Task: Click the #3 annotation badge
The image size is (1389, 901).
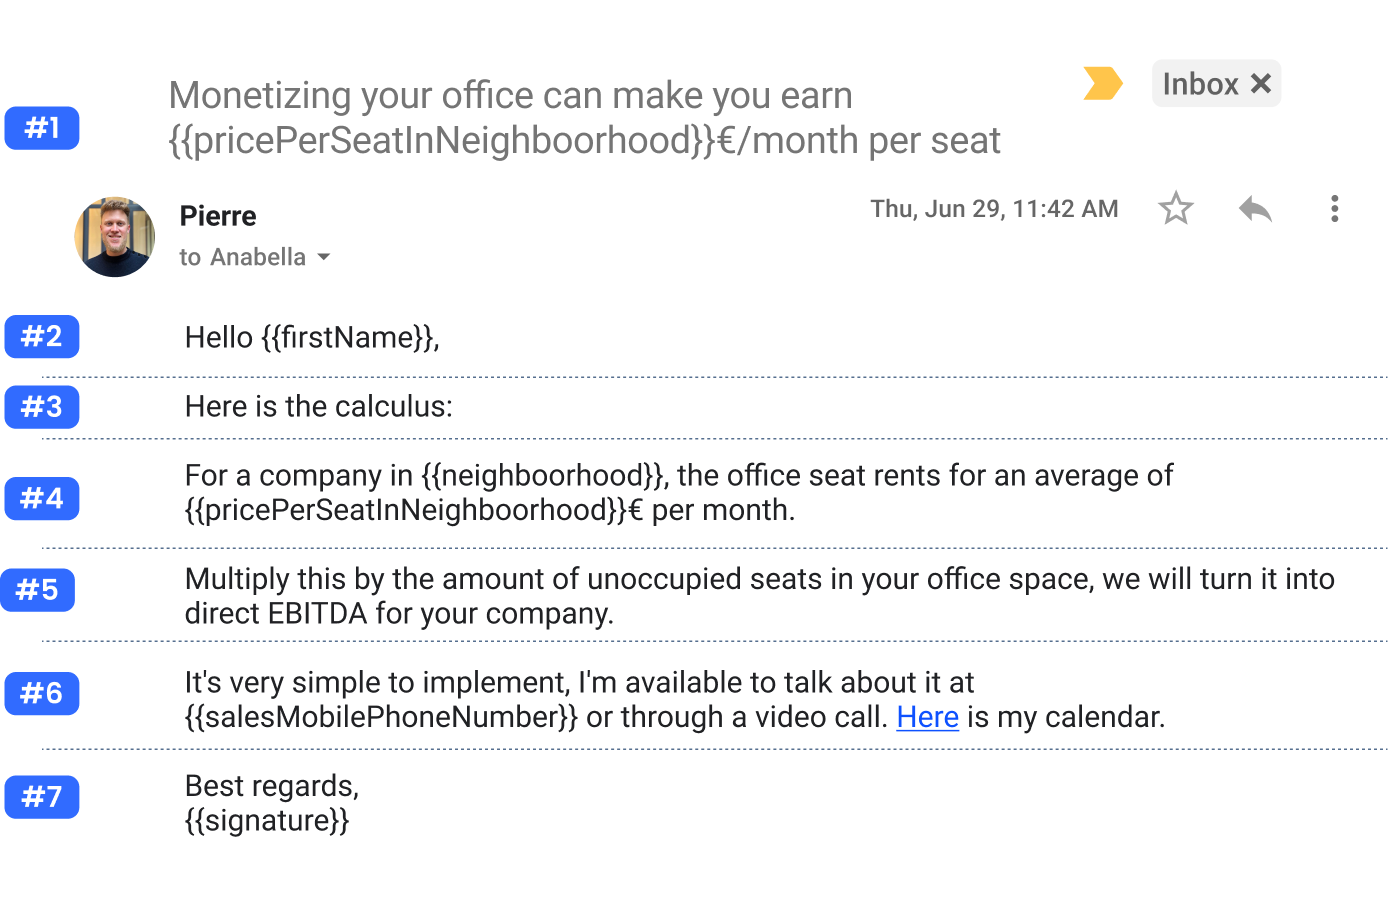Action: tap(42, 407)
